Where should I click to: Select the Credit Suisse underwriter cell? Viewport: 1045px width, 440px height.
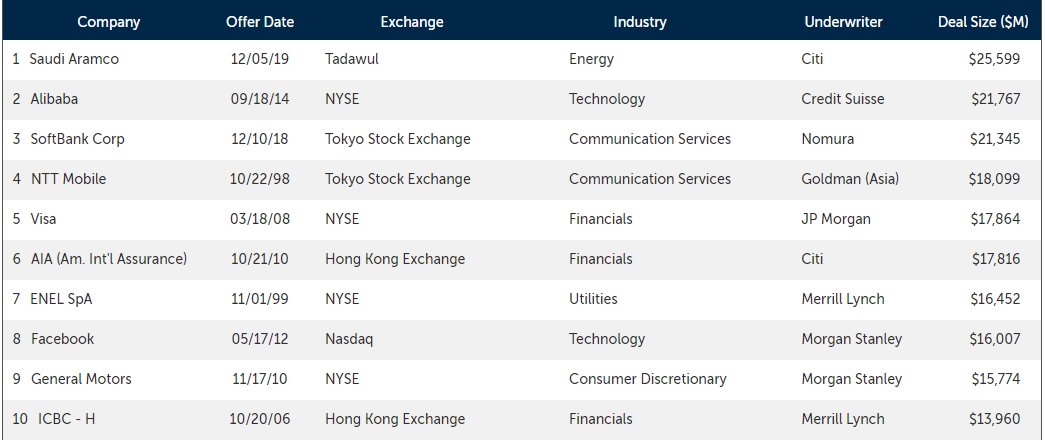coord(843,99)
